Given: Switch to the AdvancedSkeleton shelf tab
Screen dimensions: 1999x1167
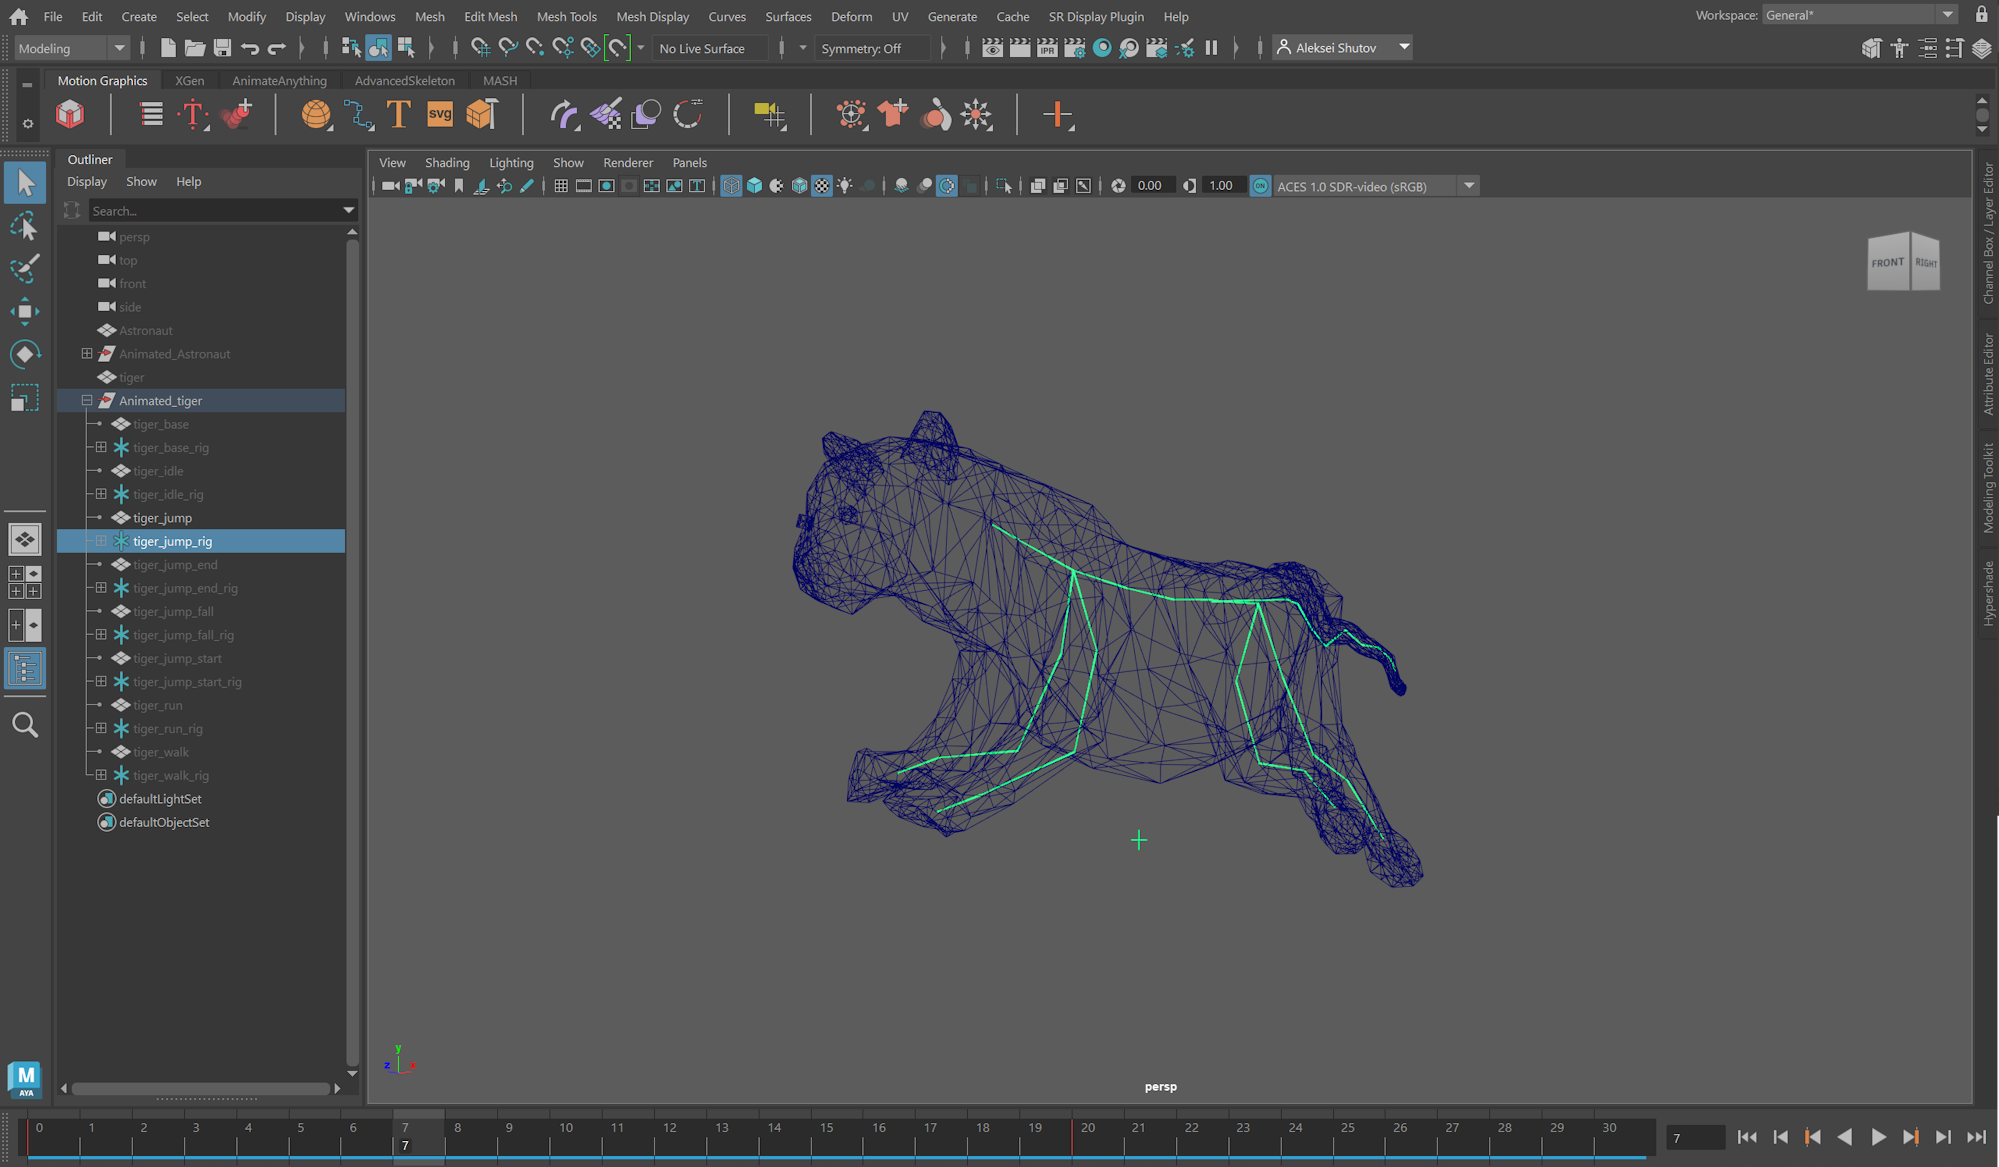Looking at the screenshot, I should 404,81.
